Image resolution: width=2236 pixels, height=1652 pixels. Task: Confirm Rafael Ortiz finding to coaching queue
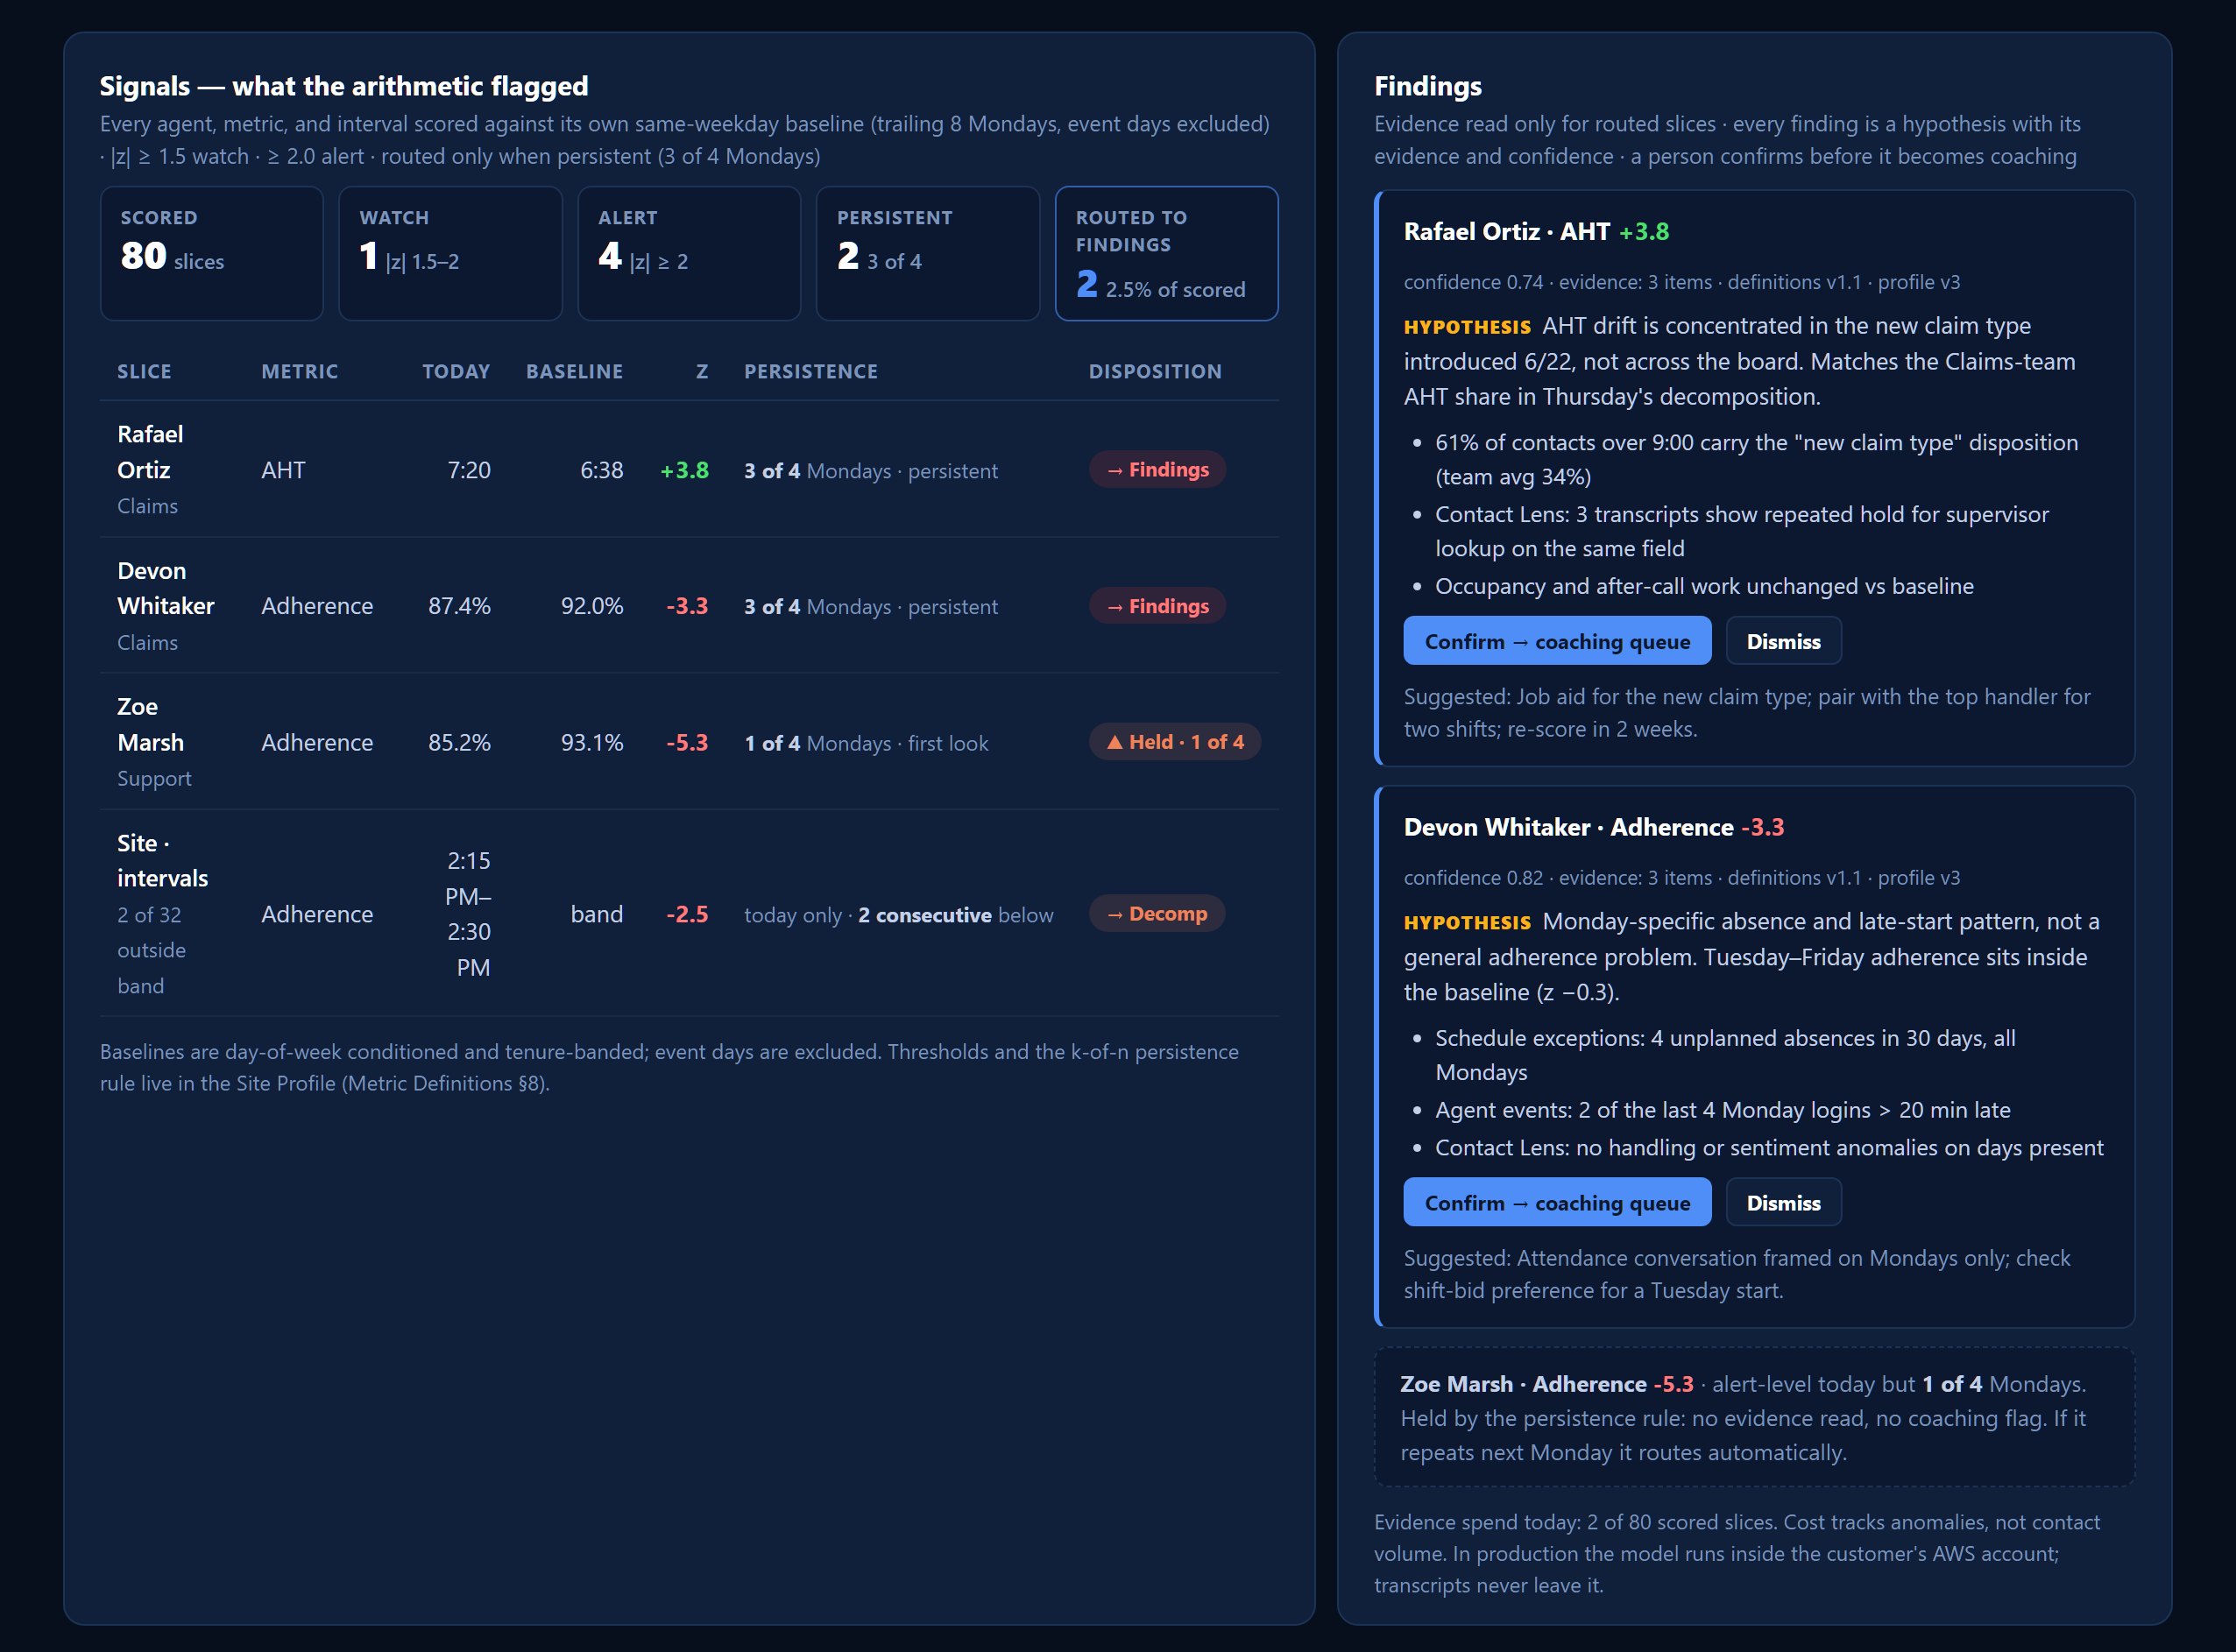click(x=1557, y=641)
